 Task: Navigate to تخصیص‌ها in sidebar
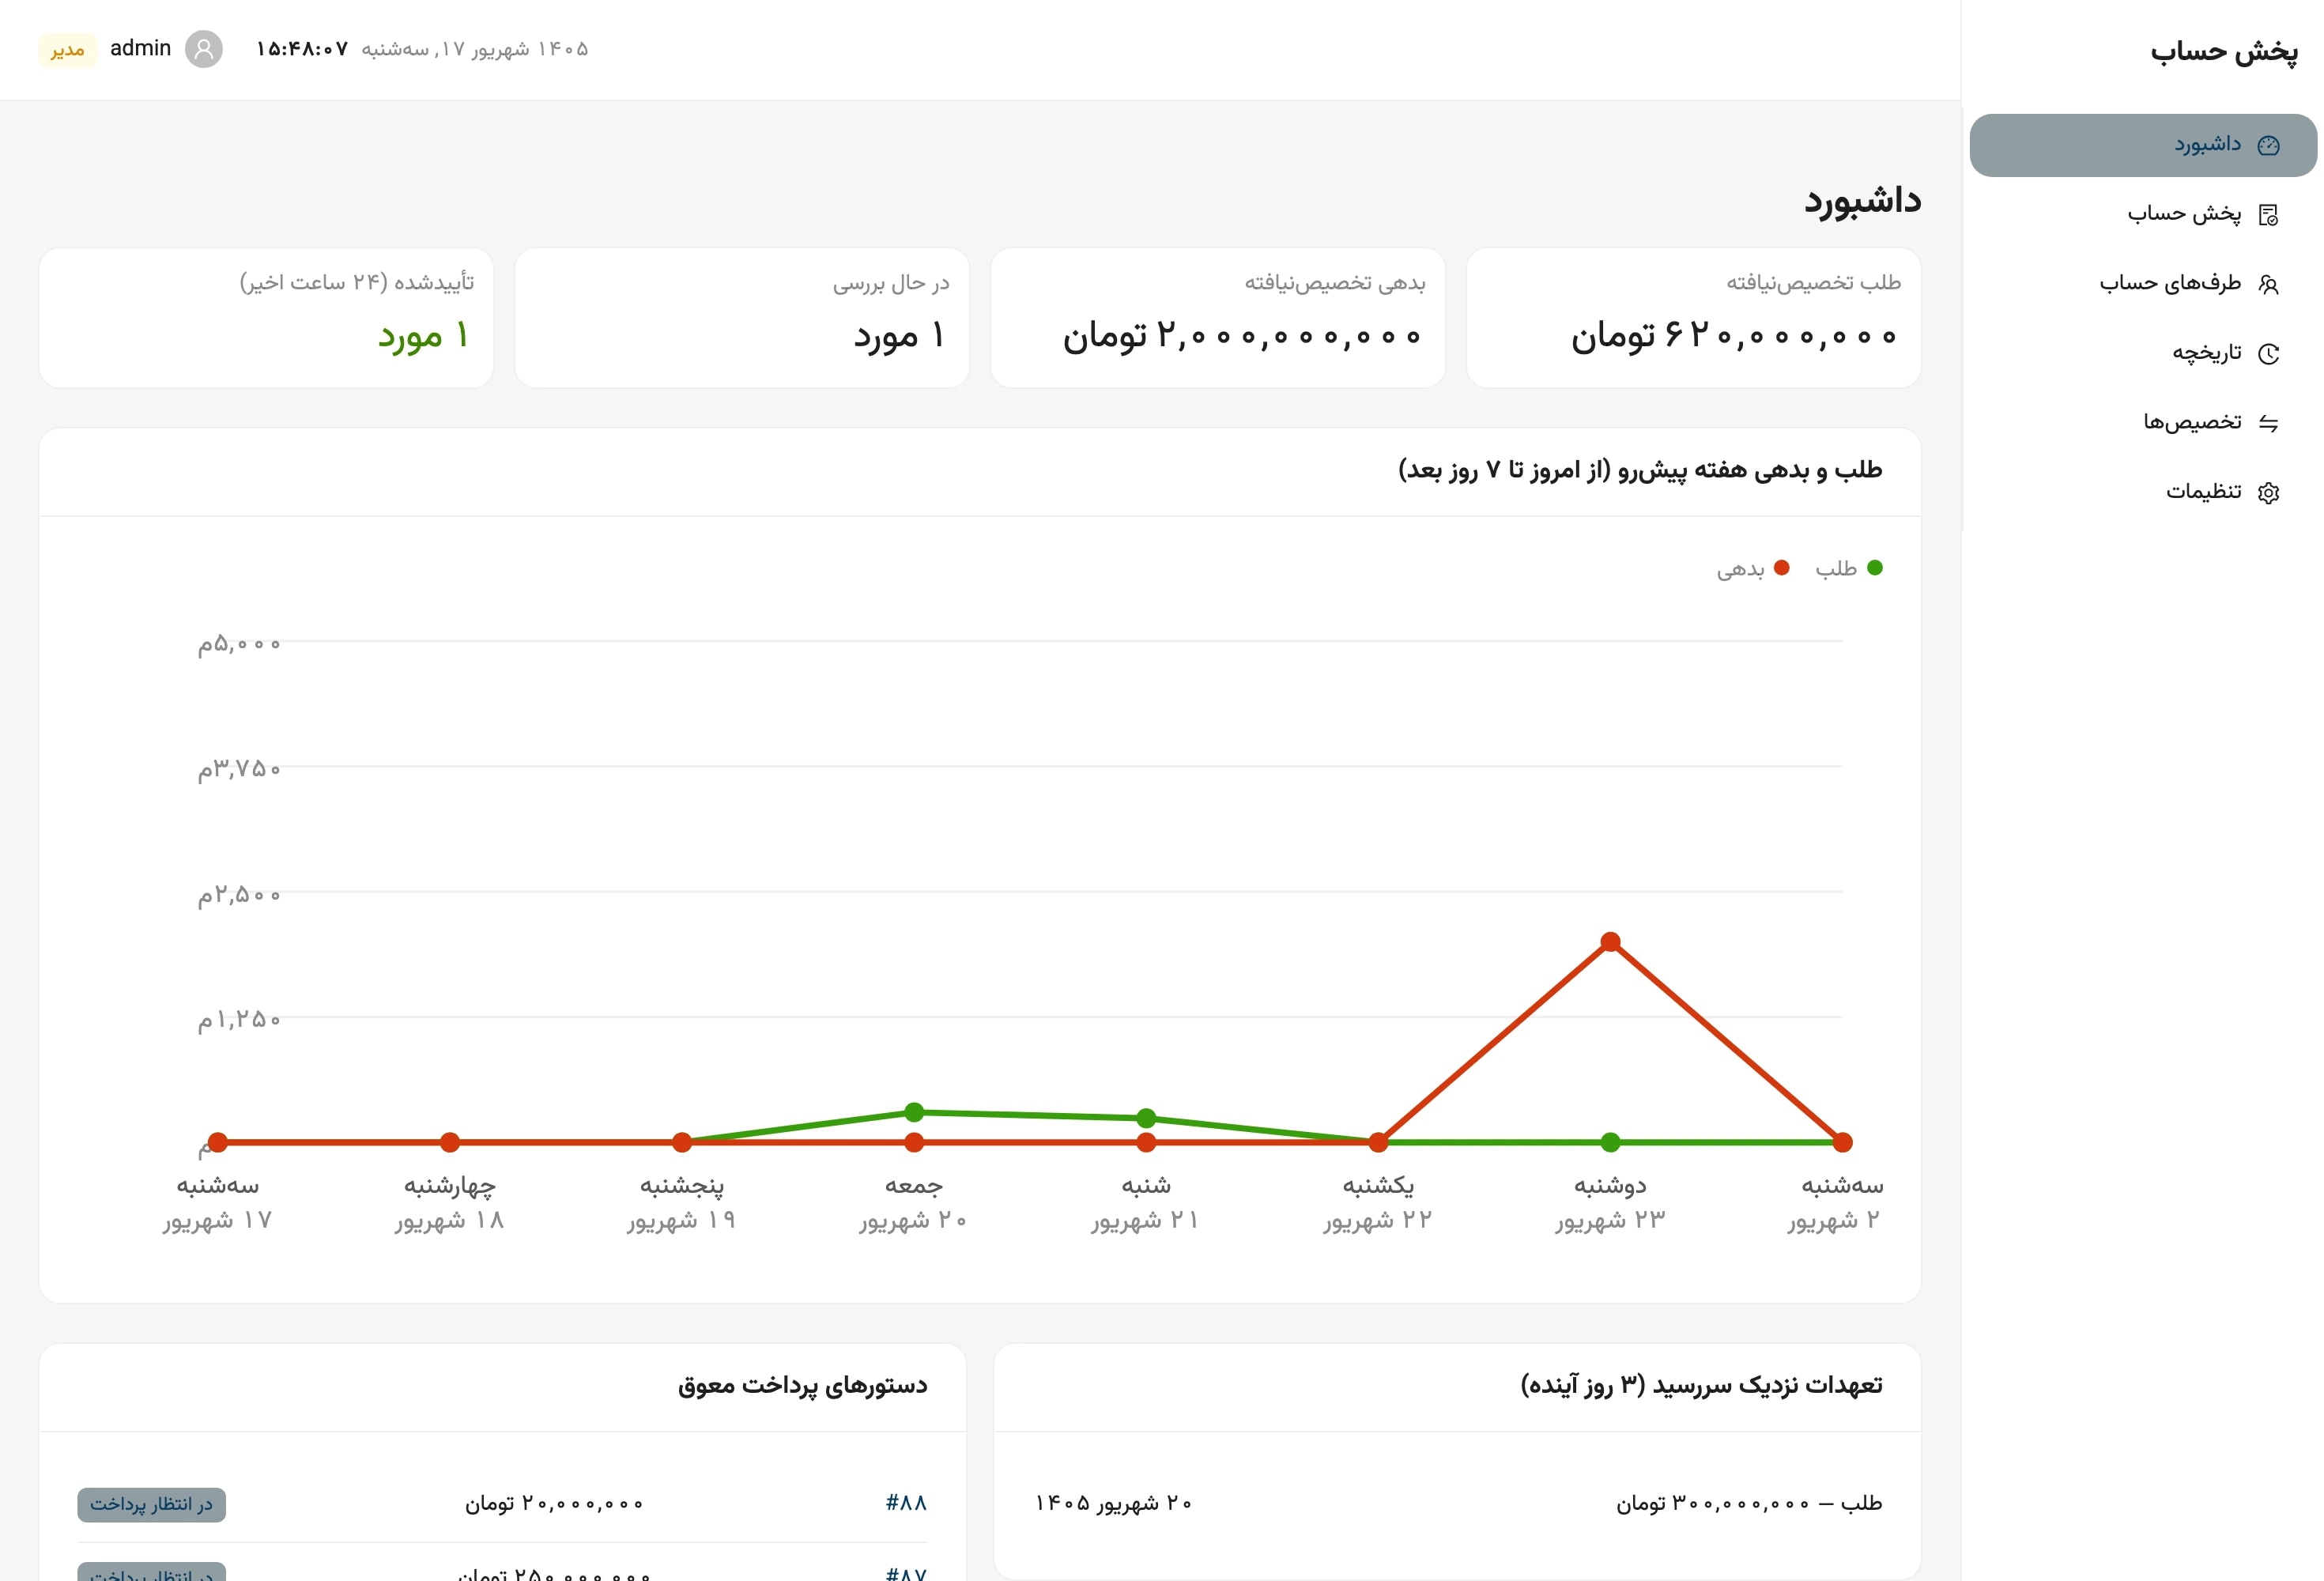point(2142,423)
